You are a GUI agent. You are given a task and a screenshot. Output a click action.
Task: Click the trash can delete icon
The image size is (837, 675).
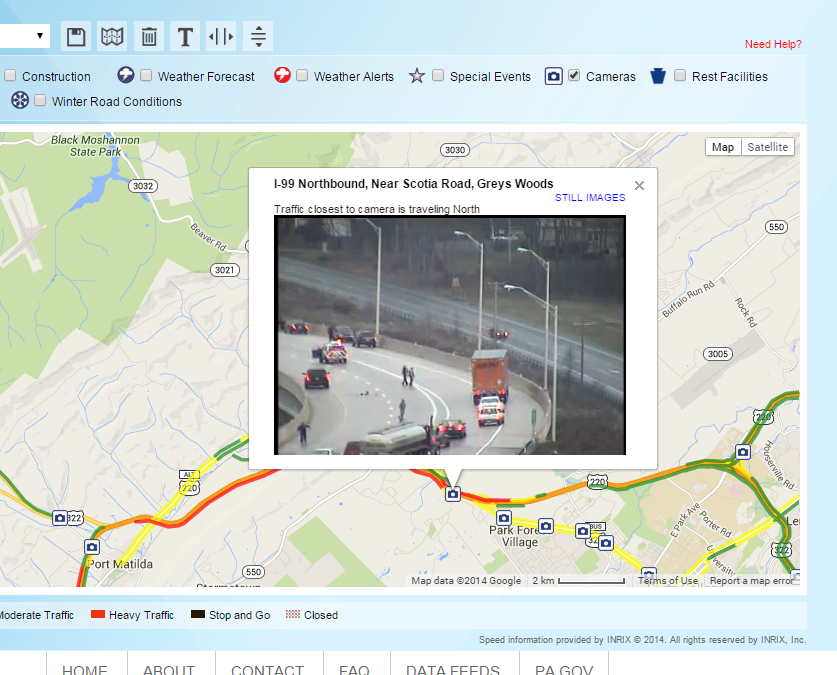[149, 36]
